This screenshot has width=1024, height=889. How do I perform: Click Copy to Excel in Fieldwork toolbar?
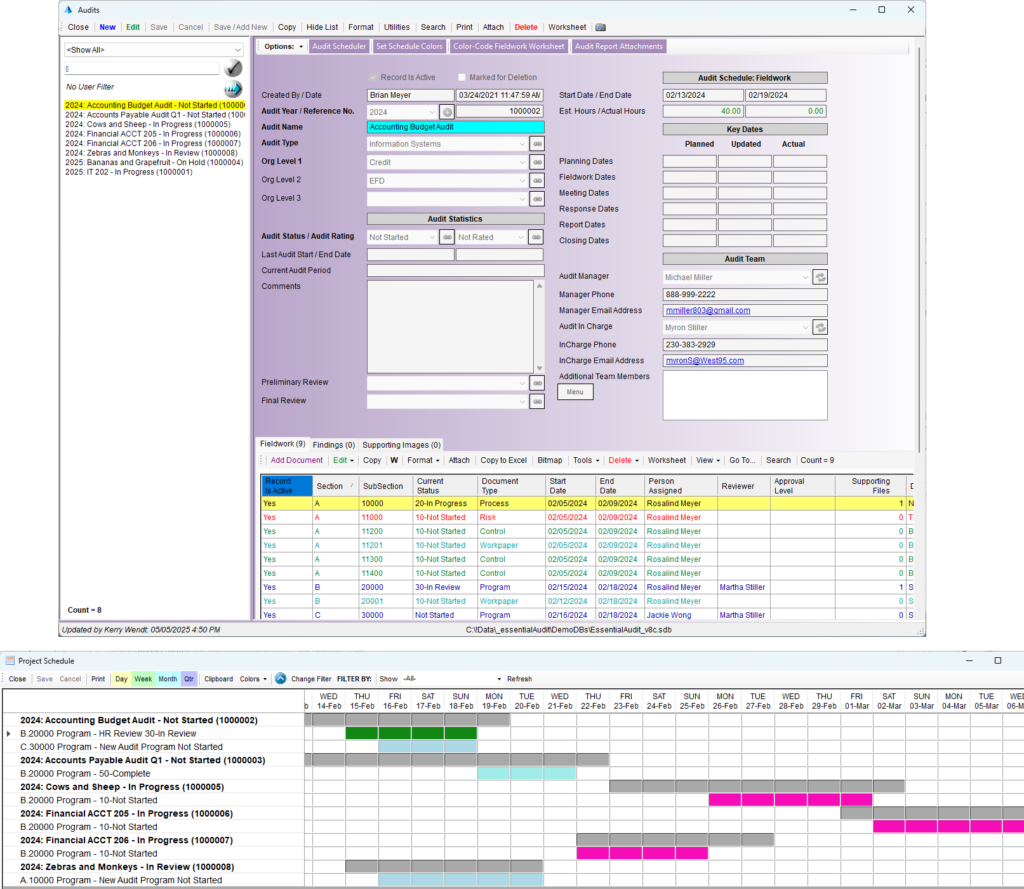tap(504, 461)
